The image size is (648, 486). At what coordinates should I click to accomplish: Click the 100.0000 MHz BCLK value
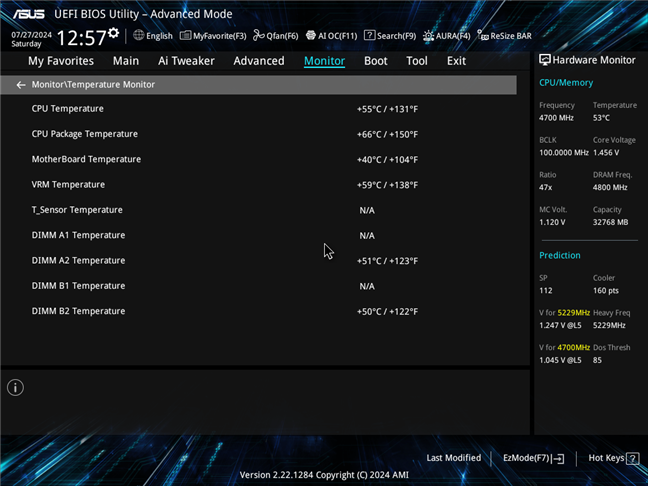click(x=564, y=153)
